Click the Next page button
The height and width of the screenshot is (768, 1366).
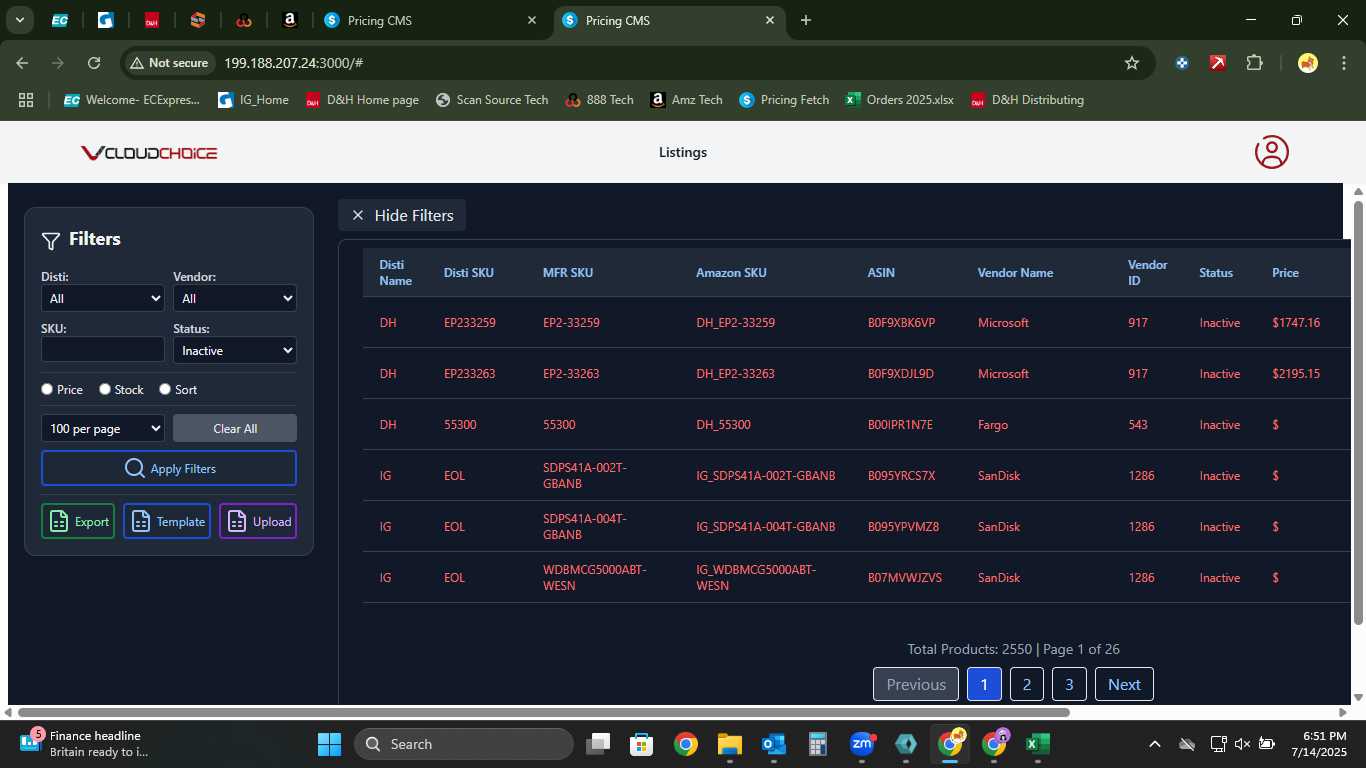[1124, 684]
